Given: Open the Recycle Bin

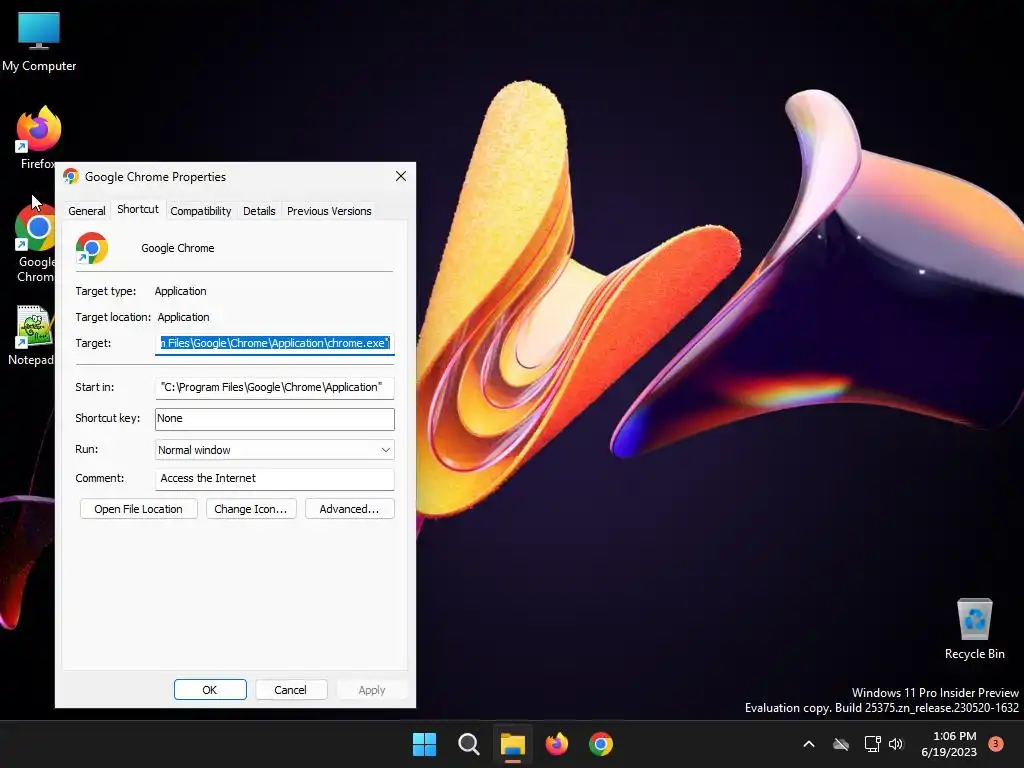Looking at the screenshot, I should pos(974,629).
